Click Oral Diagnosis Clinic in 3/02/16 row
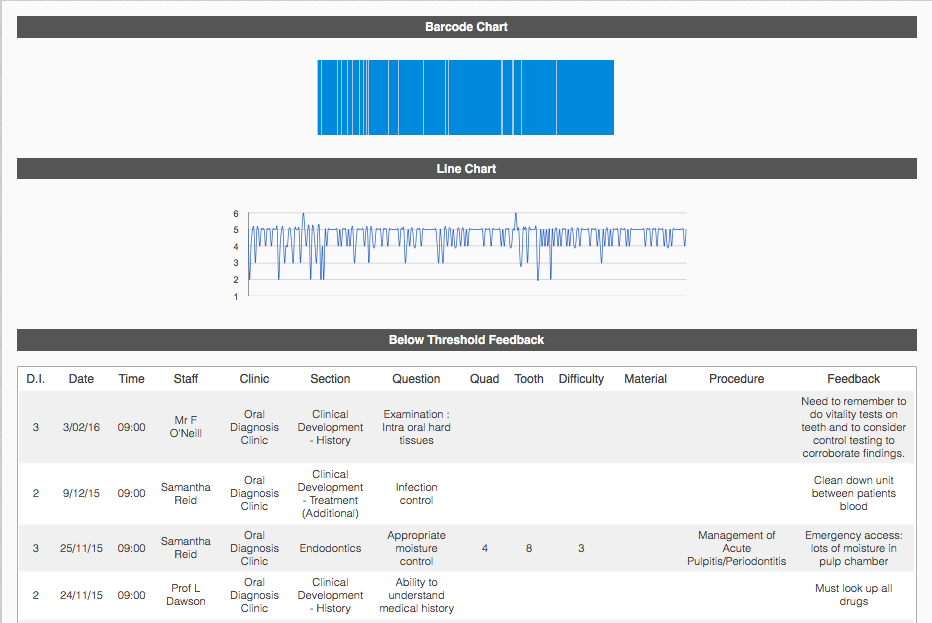The image size is (932, 623). [254, 427]
